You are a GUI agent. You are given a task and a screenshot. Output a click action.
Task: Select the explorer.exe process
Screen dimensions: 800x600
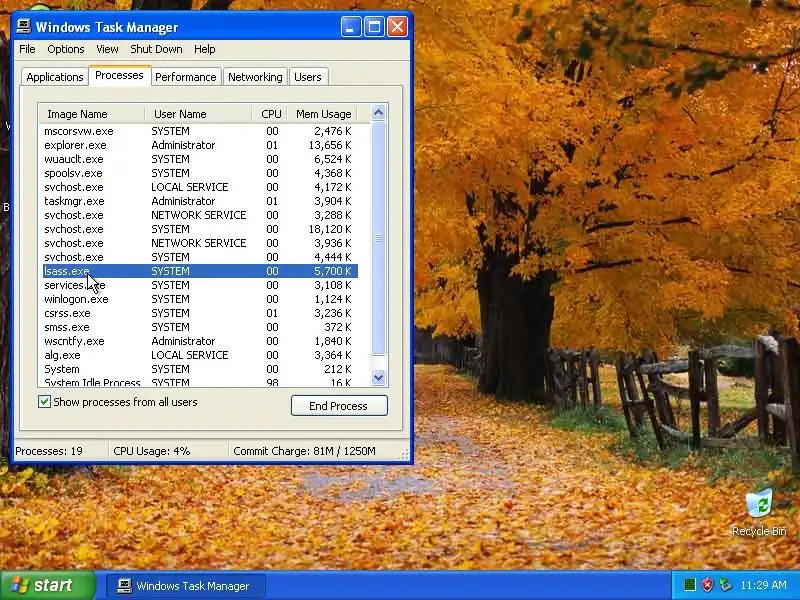pos(200,145)
